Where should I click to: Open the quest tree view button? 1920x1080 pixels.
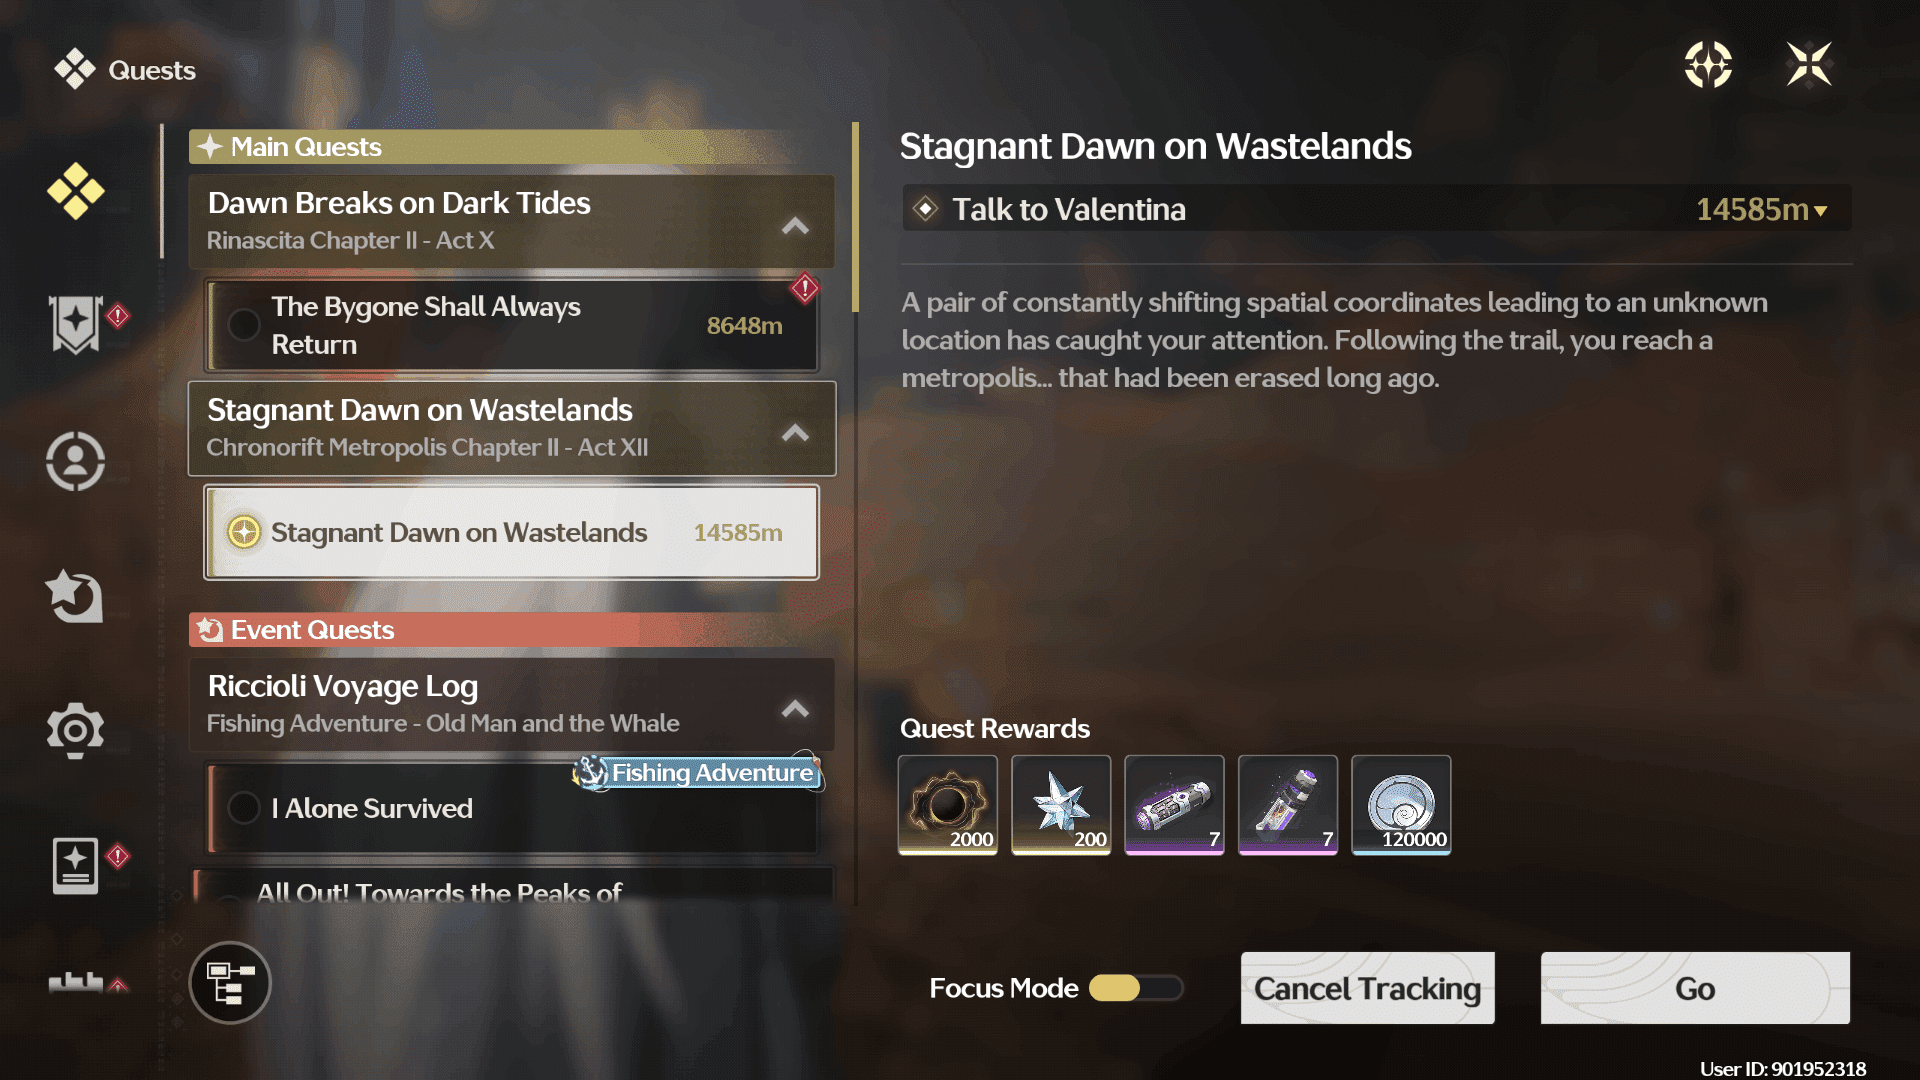[x=230, y=983]
